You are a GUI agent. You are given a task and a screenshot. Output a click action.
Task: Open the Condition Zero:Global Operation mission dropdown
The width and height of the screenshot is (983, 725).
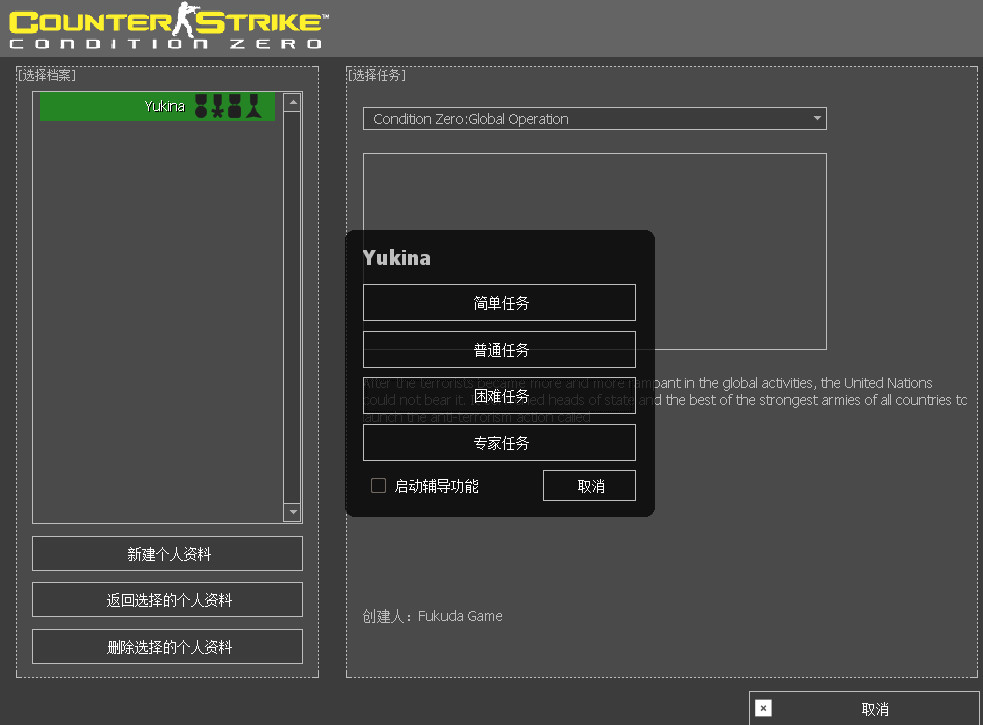[595, 118]
